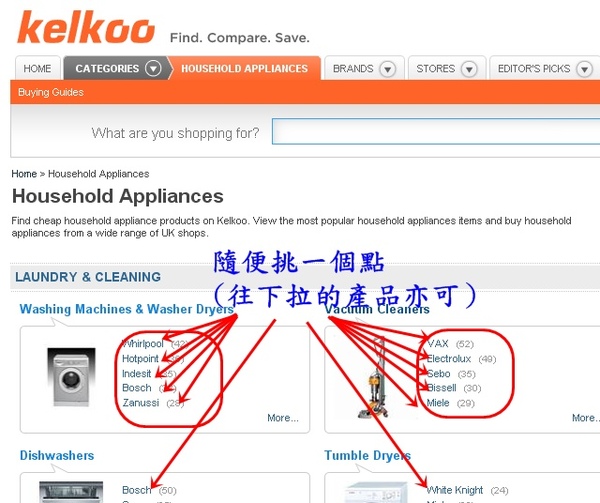Open the washing machine thumbnail image
This screenshot has width=600, height=503.
[x=71, y=377]
